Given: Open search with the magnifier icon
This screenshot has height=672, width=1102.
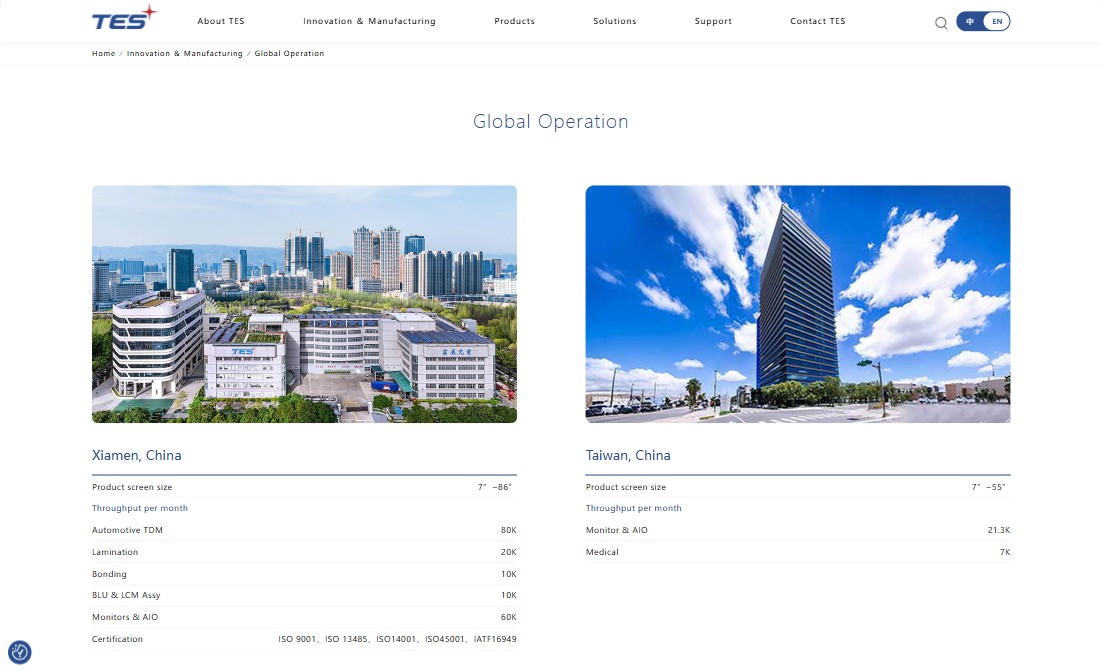Looking at the screenshot, I should pyautogui.click(x=941, y=23).
